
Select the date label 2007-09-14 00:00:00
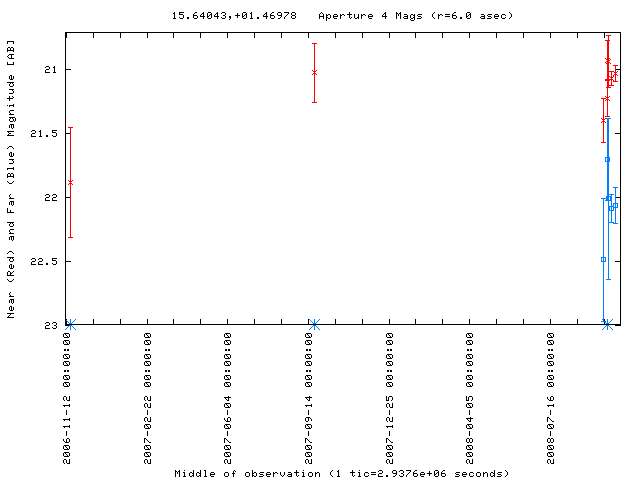click(309, 398)
